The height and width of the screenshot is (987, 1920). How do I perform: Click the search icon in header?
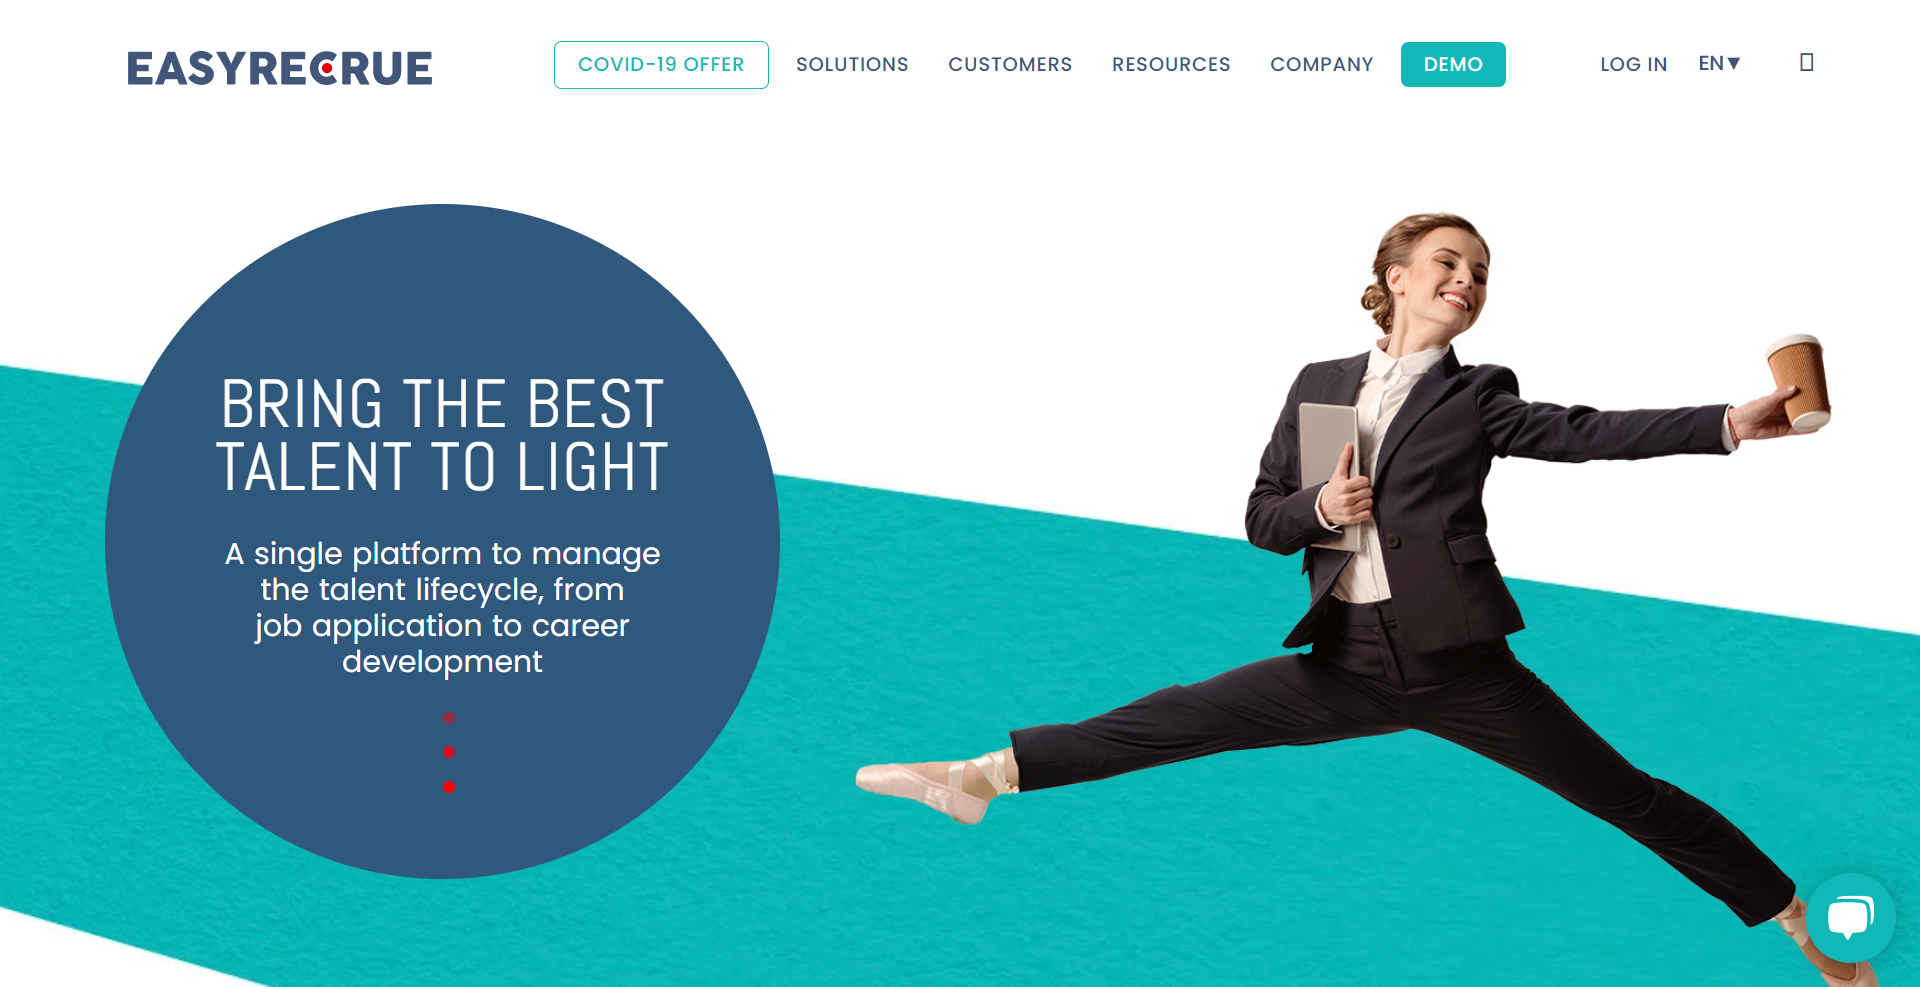coord(1806,63)
